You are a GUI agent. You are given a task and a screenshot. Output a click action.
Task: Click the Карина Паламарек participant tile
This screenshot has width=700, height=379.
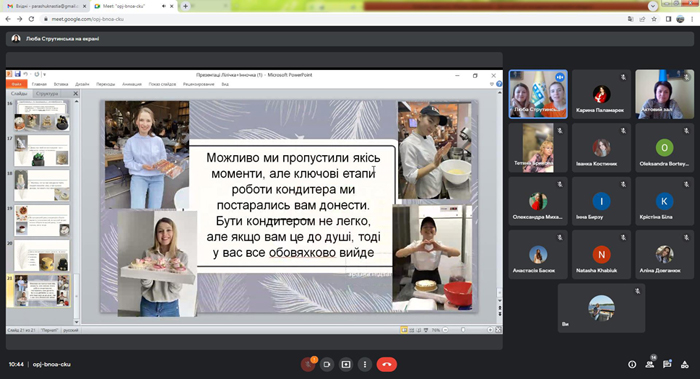(x=601, y=94)
